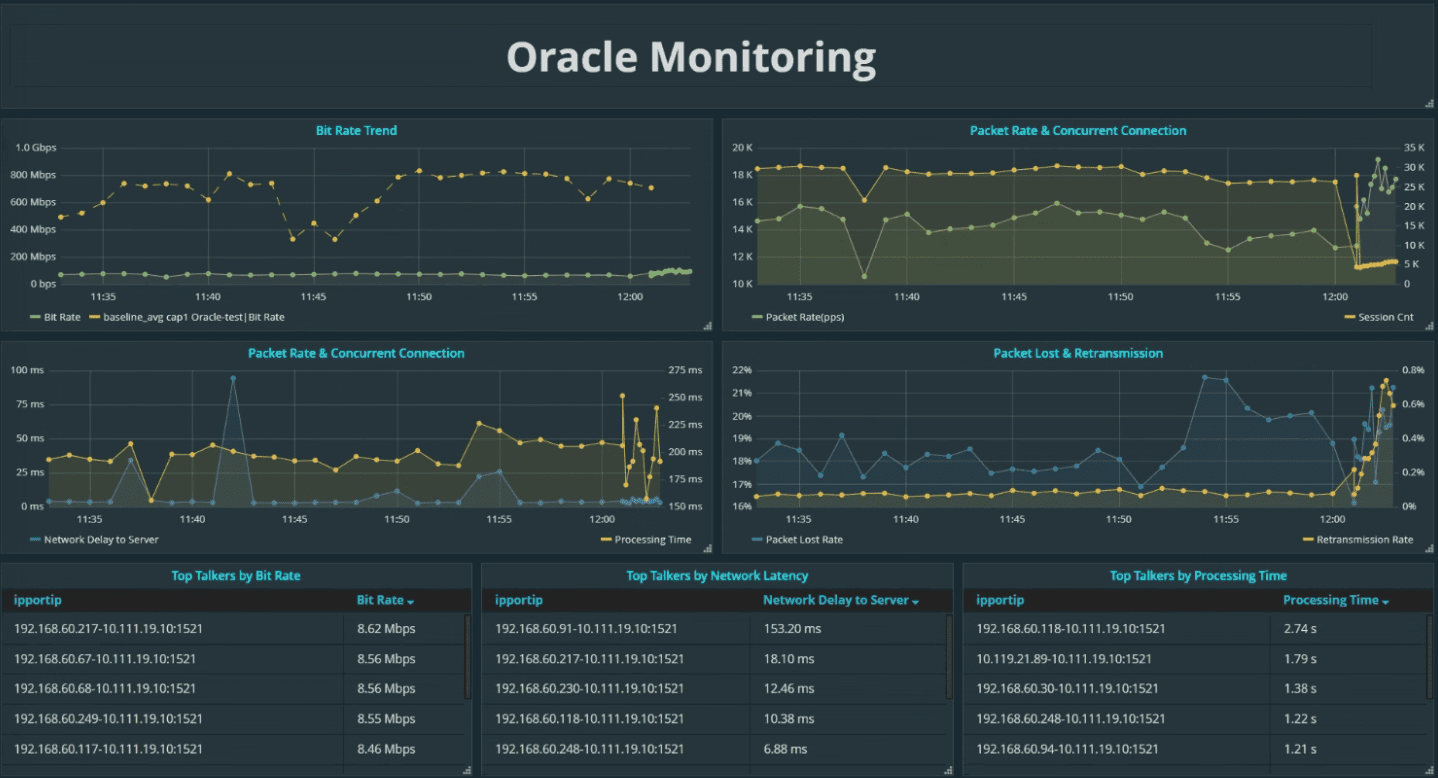Open the Bit Rate Trend panel title menu
The height and width of the screenshot is (778, 1438).
pyautogui.click(x=356, y=130)
